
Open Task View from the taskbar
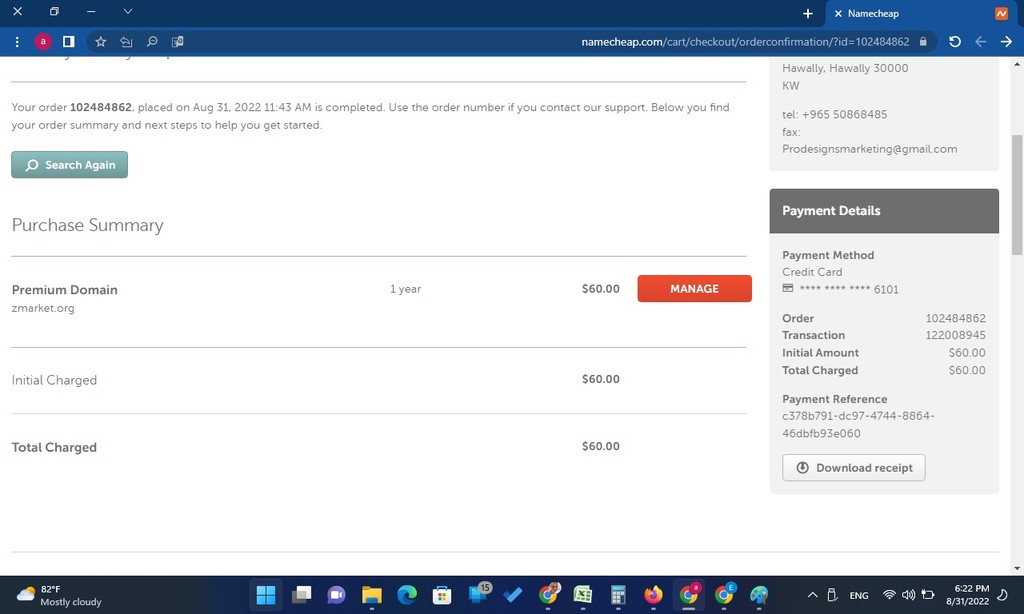pyautogui.click(x=301, y=595)
